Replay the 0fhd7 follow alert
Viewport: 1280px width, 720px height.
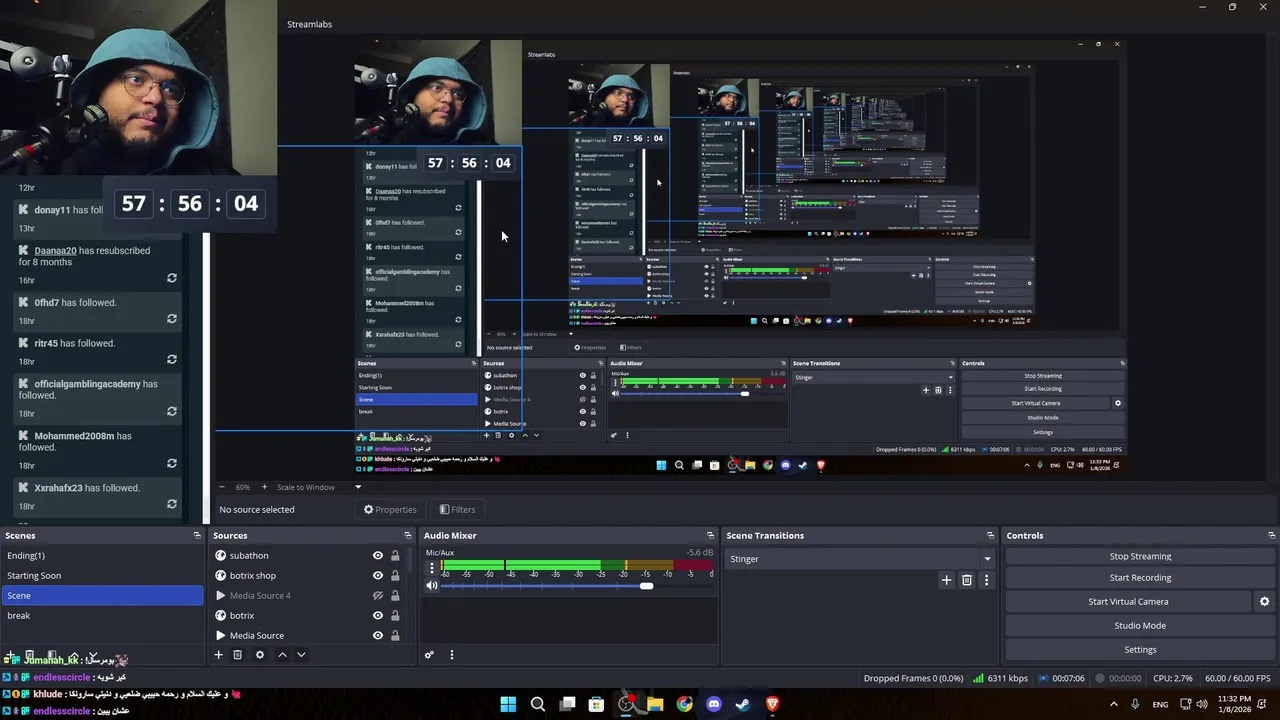(x=172, y=319)
